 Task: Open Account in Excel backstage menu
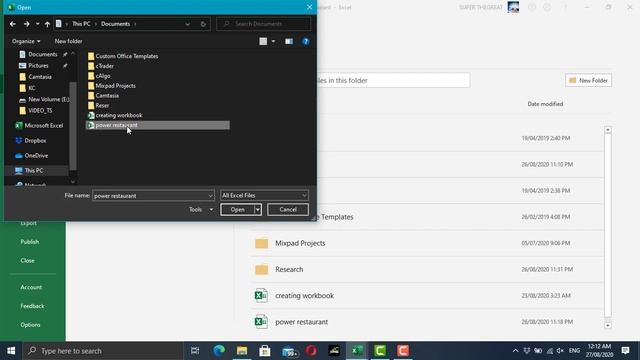[31, 287]
